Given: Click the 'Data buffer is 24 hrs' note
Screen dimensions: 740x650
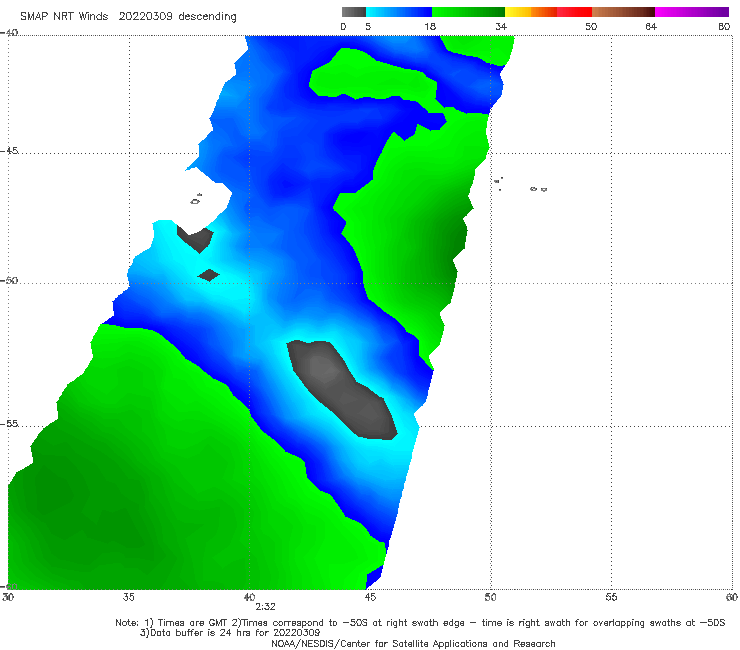Looking at the screenshot, I should (x=230, y=633).
